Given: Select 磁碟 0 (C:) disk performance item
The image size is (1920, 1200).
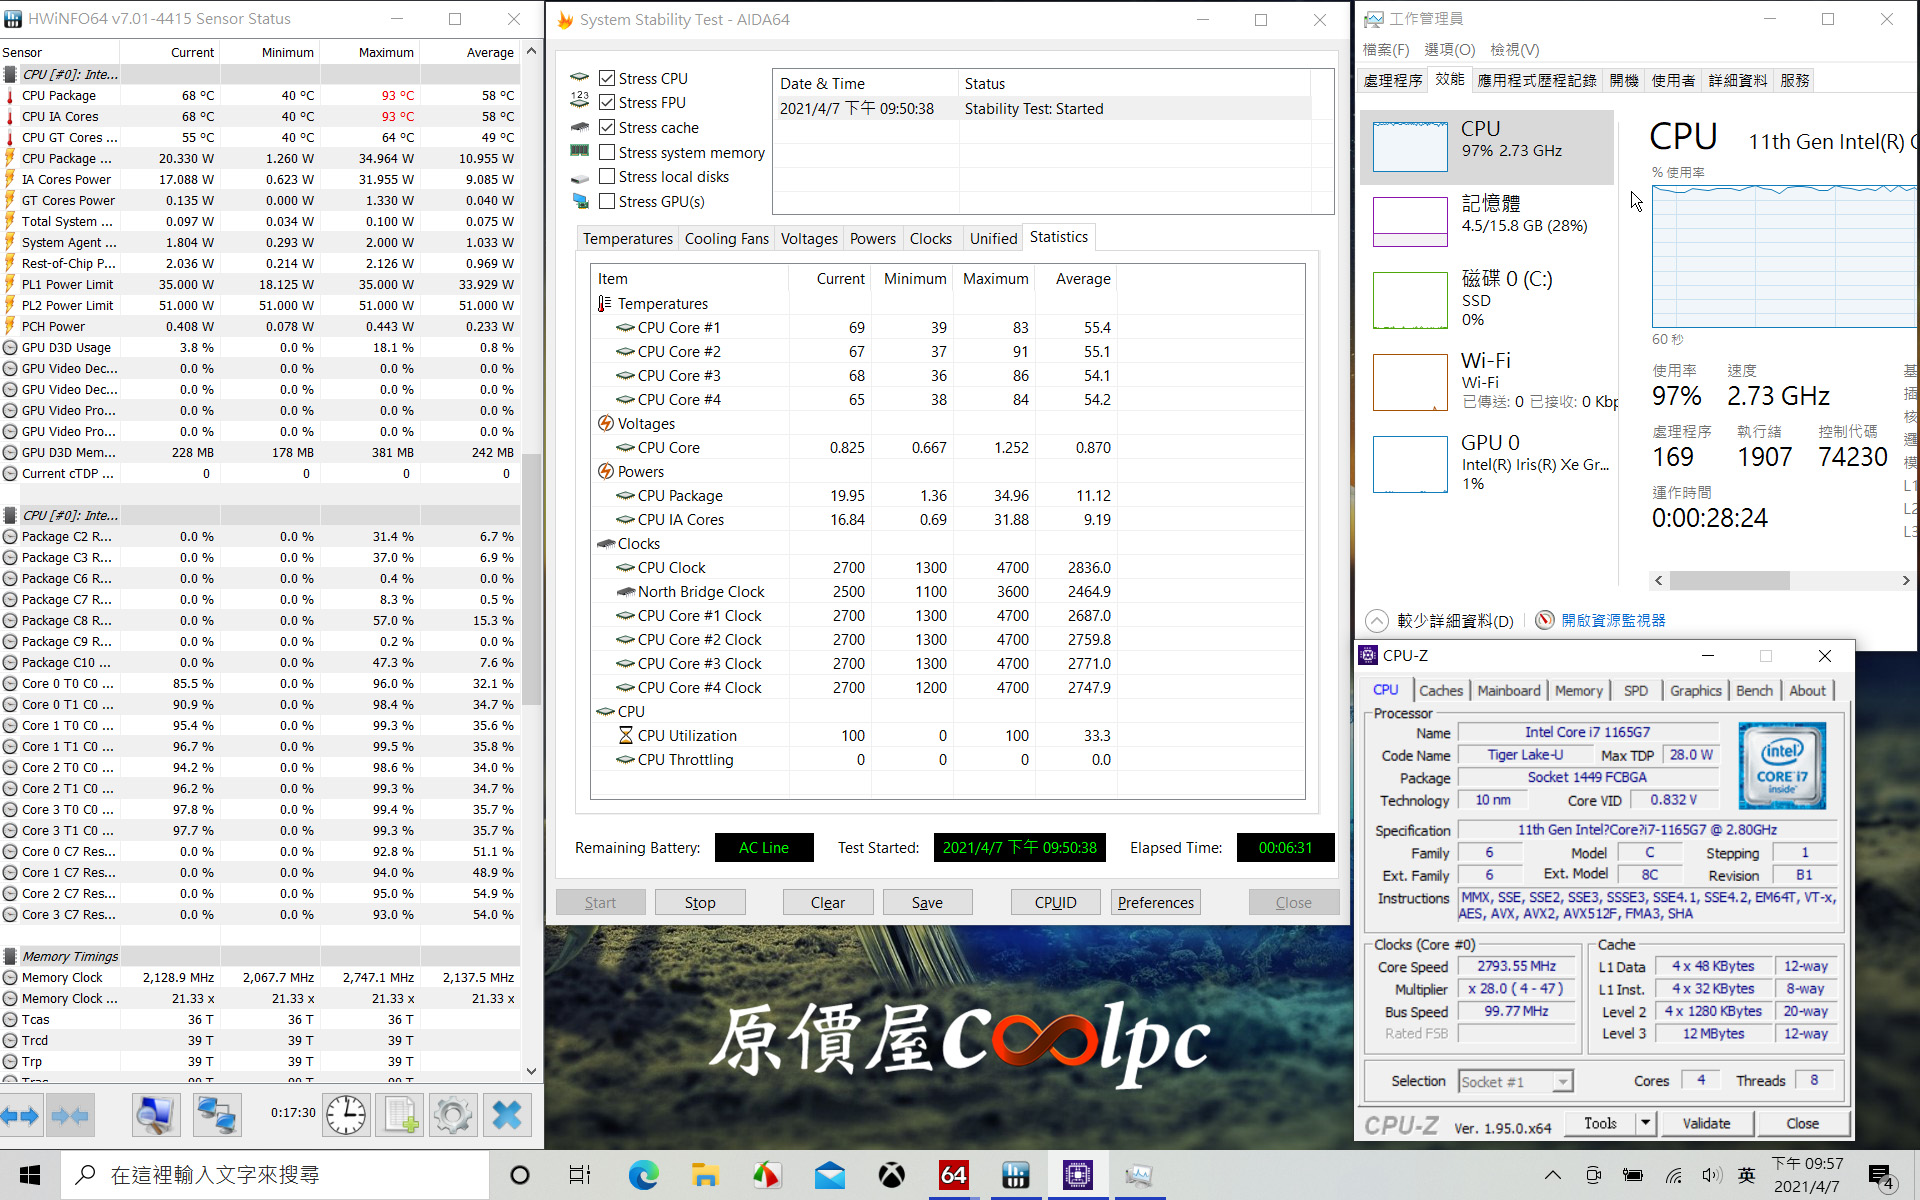Looking at the screenshot, I should pos(1488,298).
